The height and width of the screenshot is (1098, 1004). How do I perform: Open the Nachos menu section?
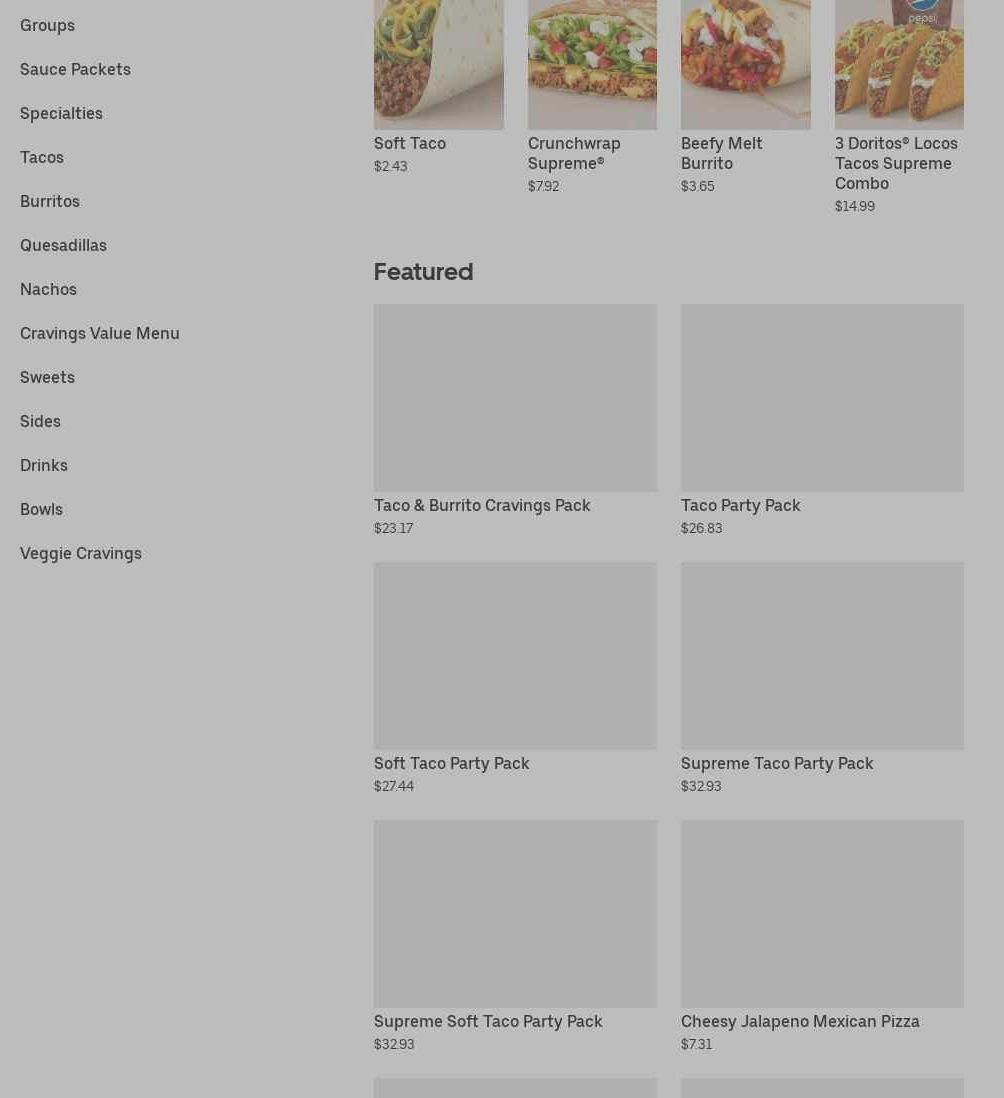(x=48, y=289)
